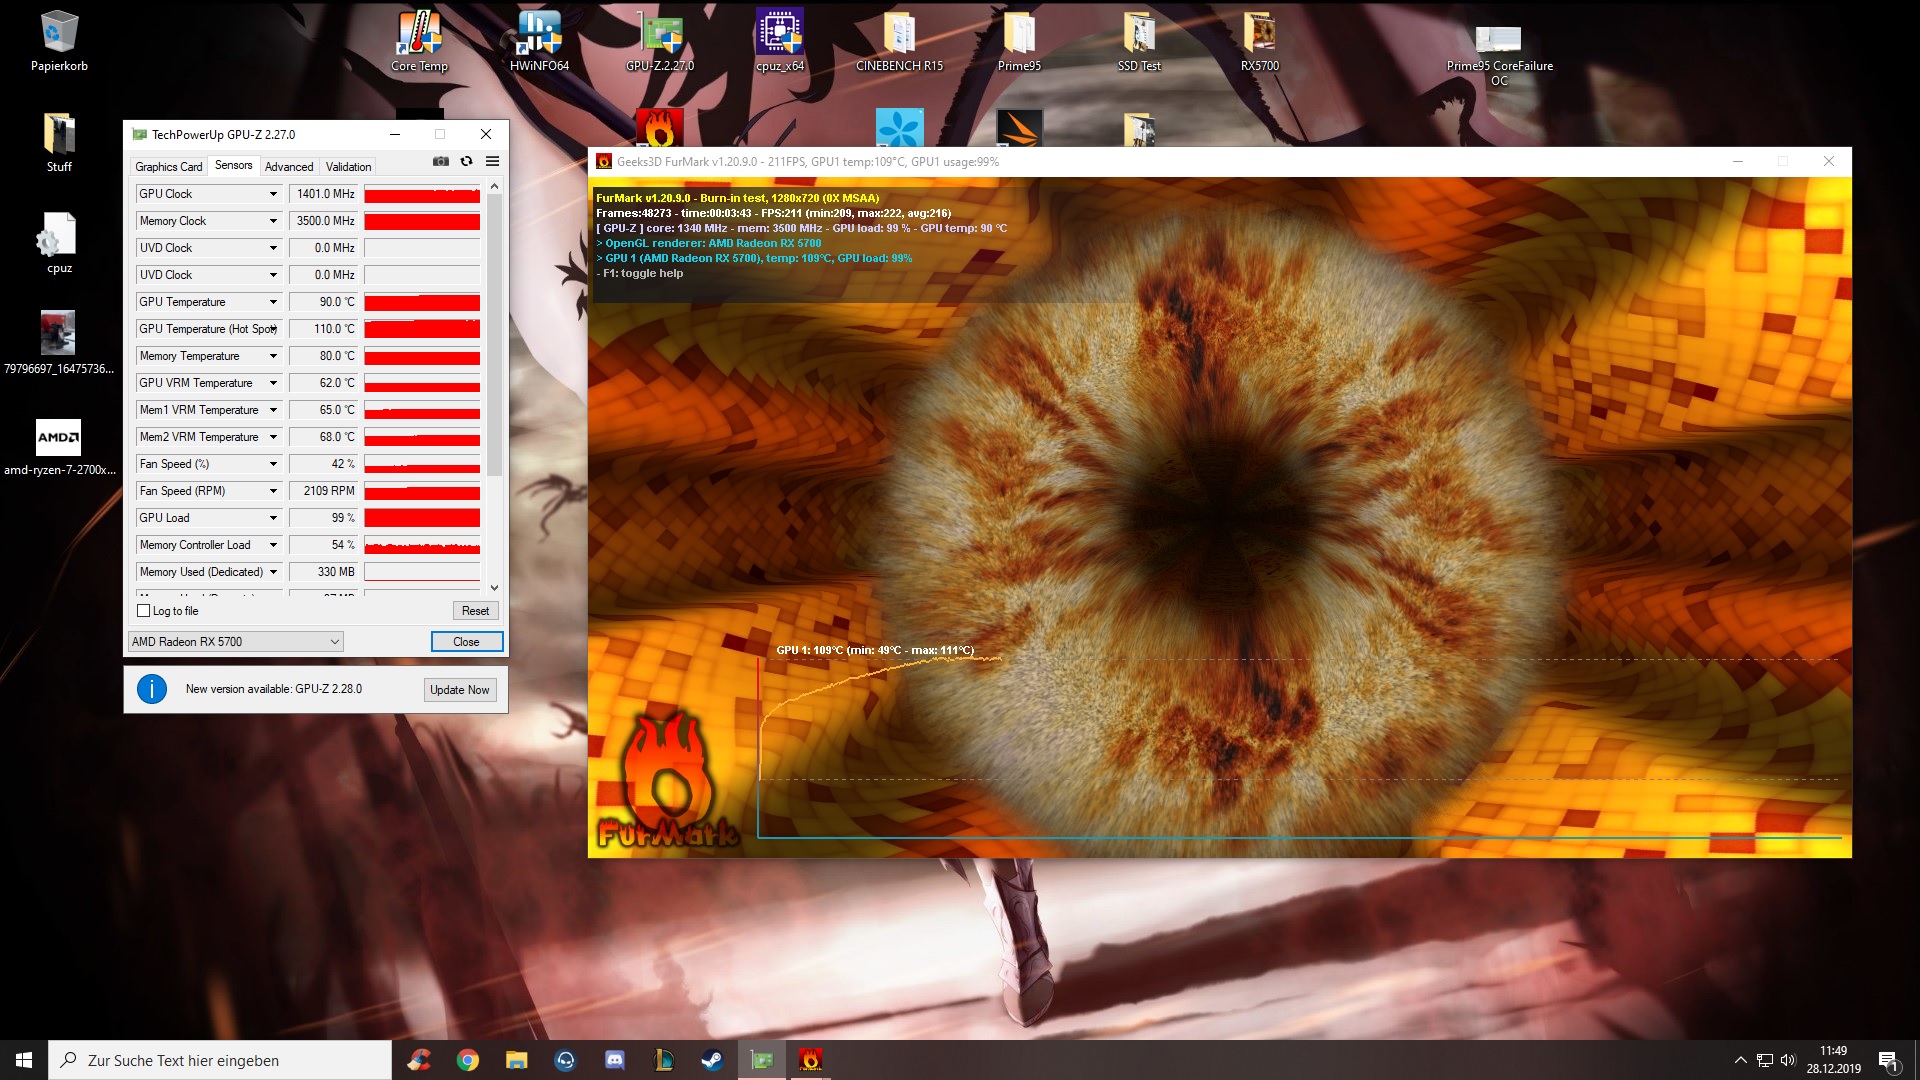1920x1080 pixels.
Task: Open the GPU Temperature (Hot Spot) dropdown
Action: pyautogui.click(x=273, y=329)
